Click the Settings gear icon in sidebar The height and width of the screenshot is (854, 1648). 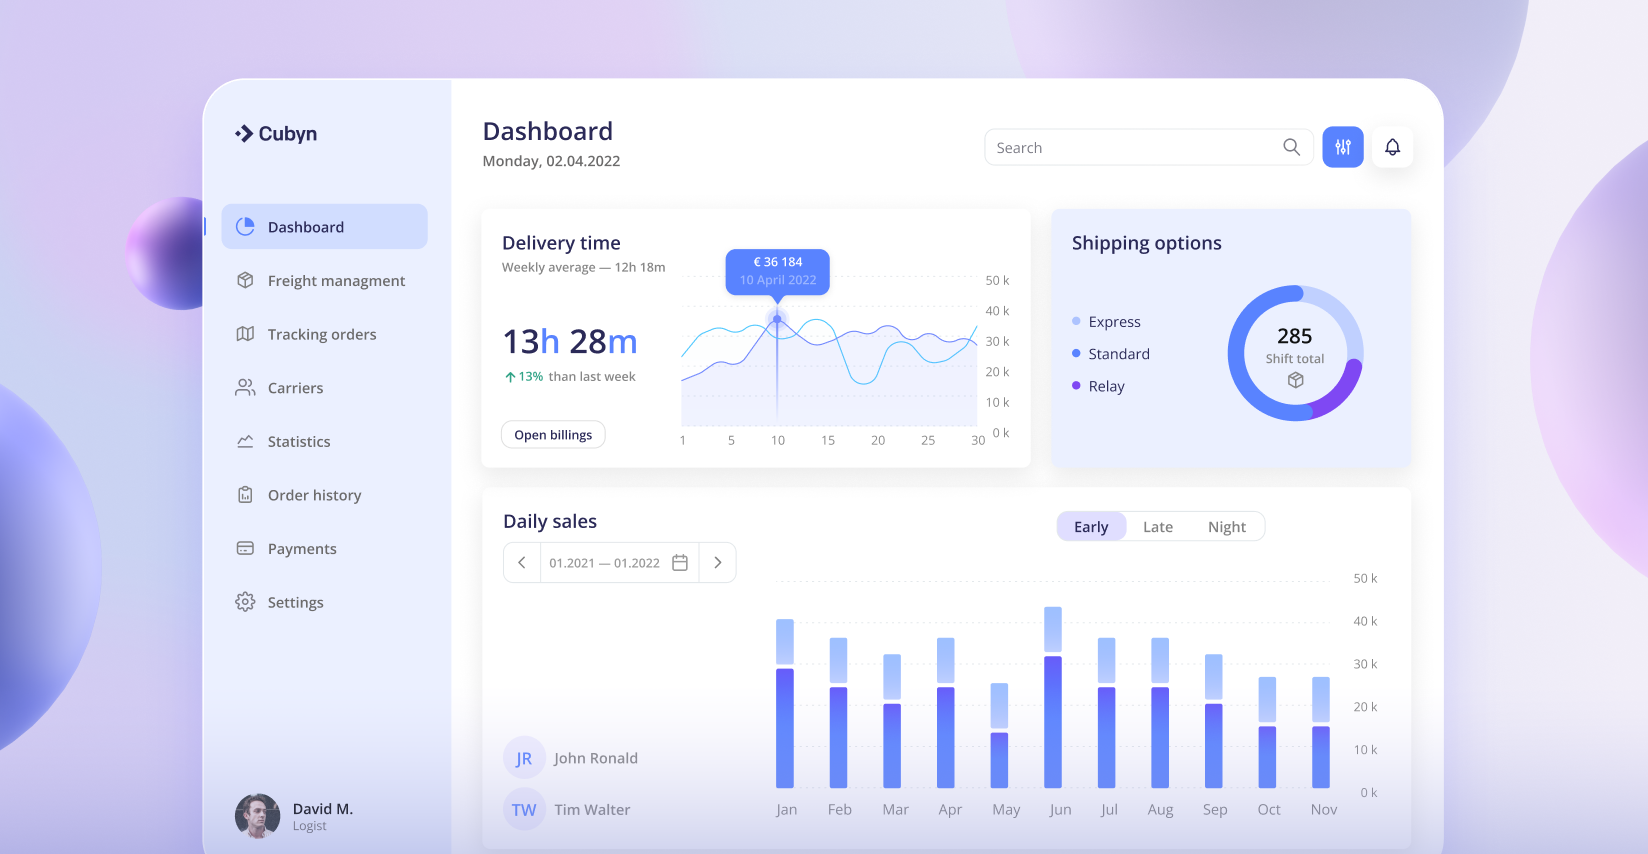(245, 602)
